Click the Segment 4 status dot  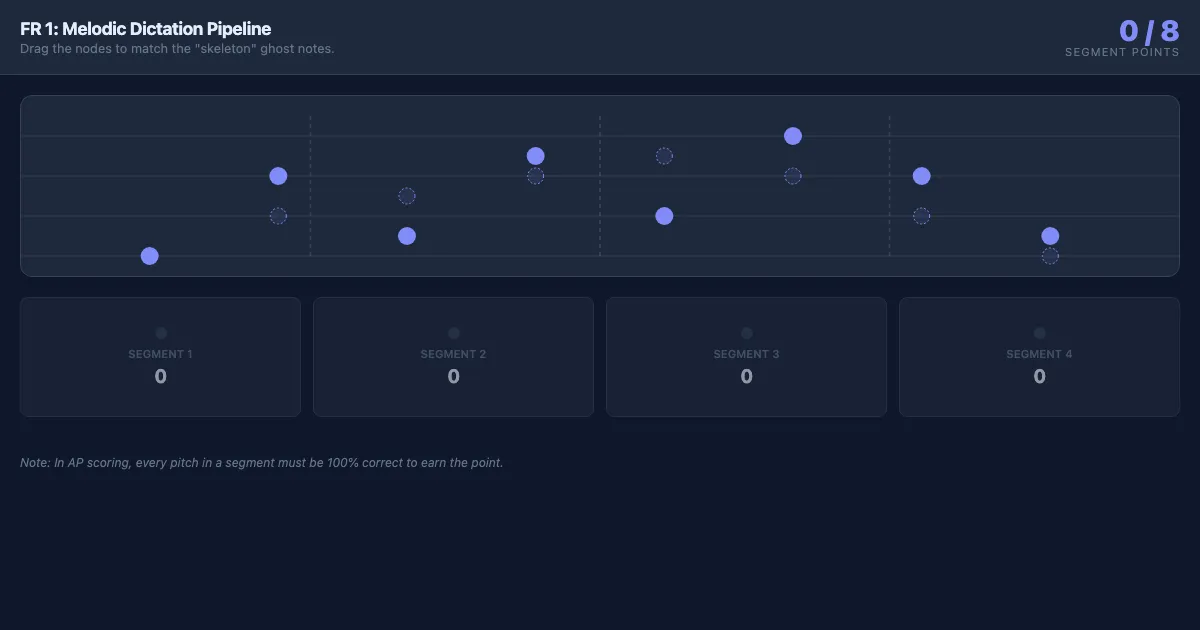[1040, 333]
